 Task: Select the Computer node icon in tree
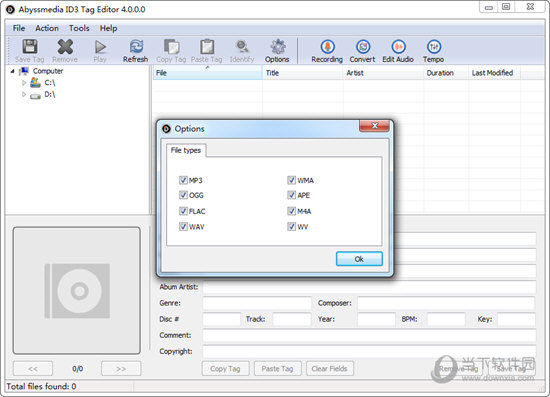tap(24, 71)
